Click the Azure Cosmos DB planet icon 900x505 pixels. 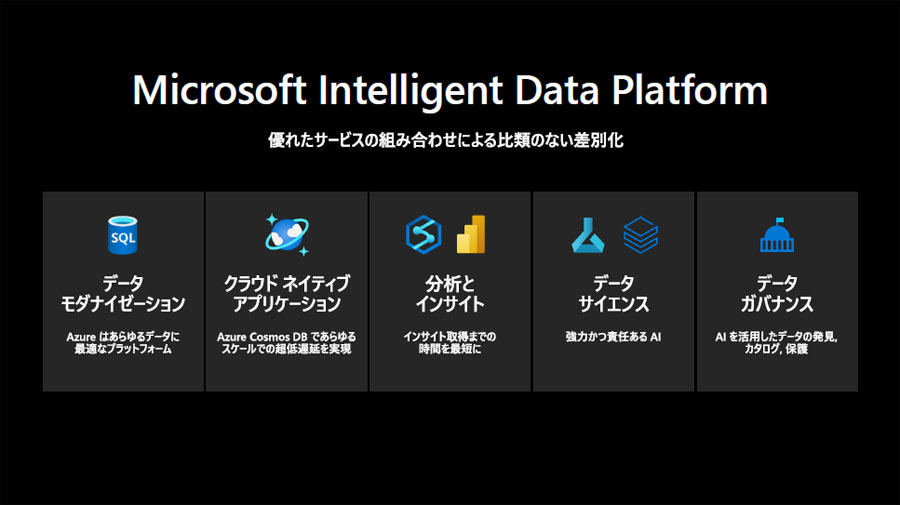click(x=287, y=235)
